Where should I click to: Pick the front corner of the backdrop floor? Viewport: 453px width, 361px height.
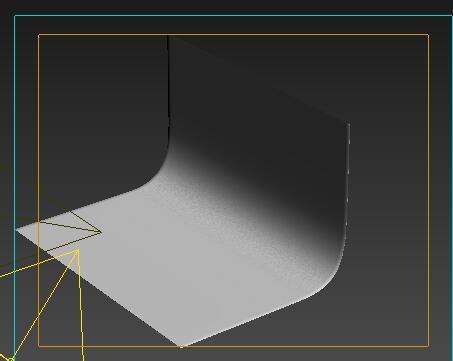pos(181,346)
